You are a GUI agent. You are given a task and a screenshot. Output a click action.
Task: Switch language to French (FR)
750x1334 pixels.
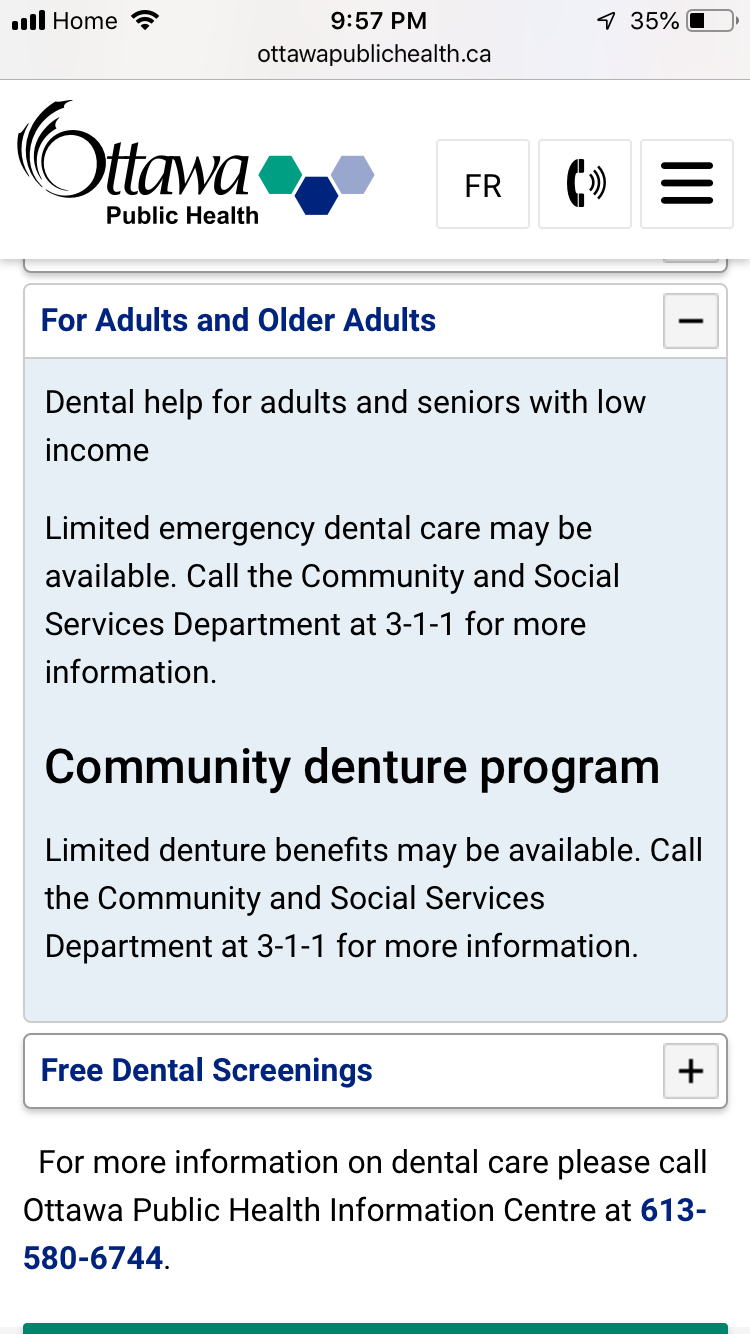tap(483, 184)
